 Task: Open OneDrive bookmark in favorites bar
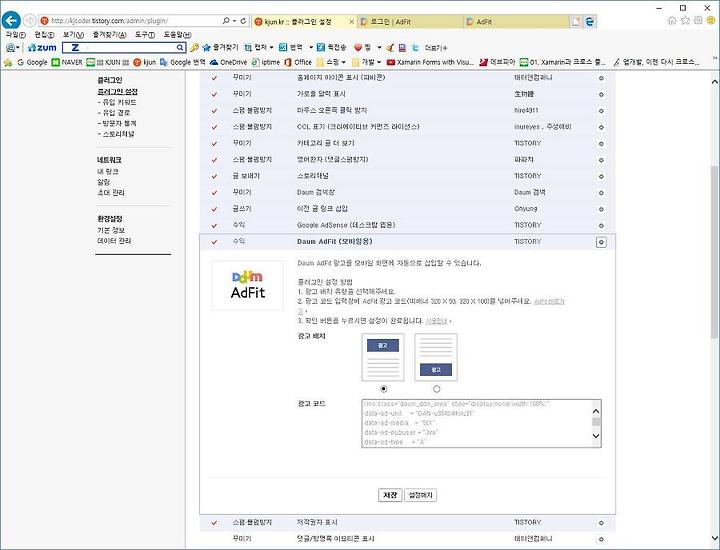coord(228,62)
